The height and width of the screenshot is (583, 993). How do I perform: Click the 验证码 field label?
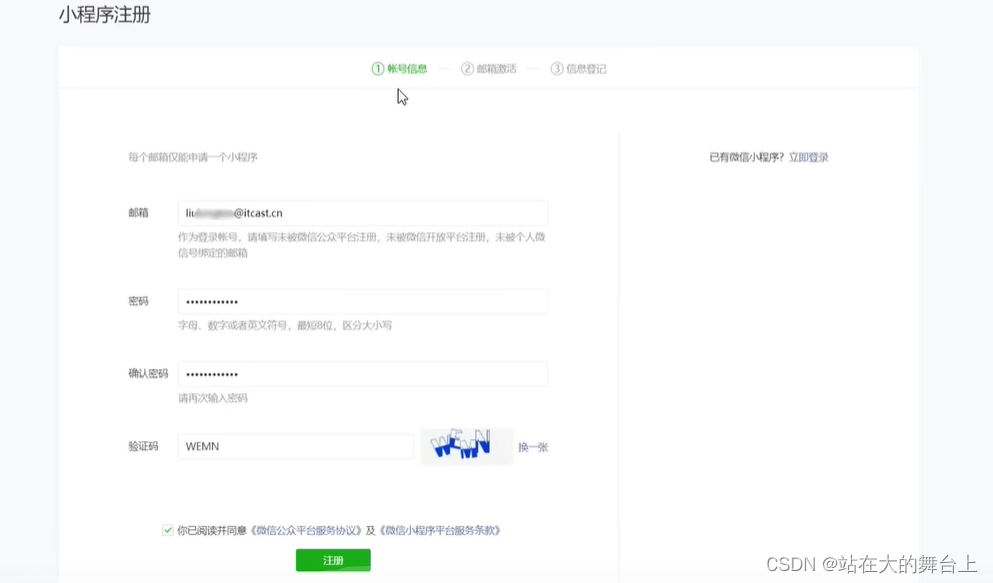pos(143,446)
